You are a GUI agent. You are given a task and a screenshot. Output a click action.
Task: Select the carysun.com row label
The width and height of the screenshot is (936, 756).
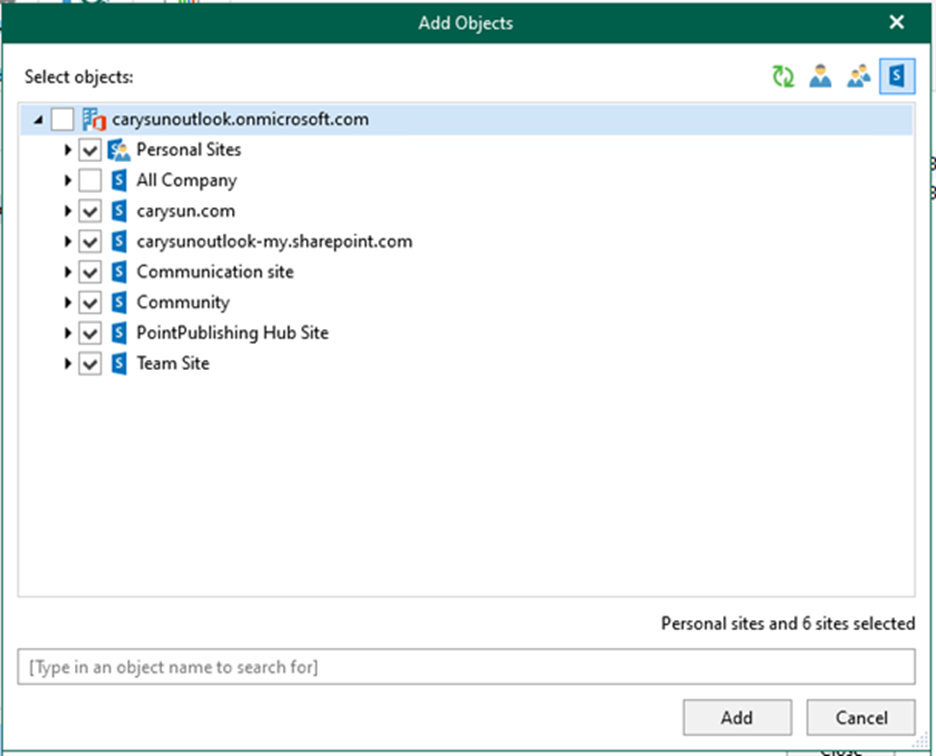click(x=186, y=211)
